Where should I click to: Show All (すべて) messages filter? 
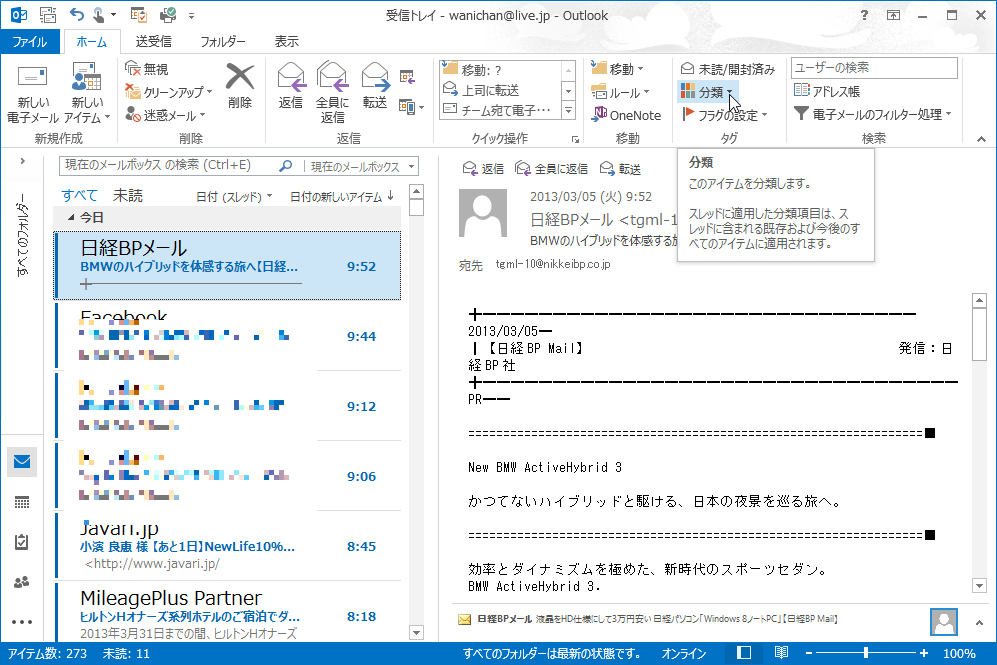click(x=79, y=196)
